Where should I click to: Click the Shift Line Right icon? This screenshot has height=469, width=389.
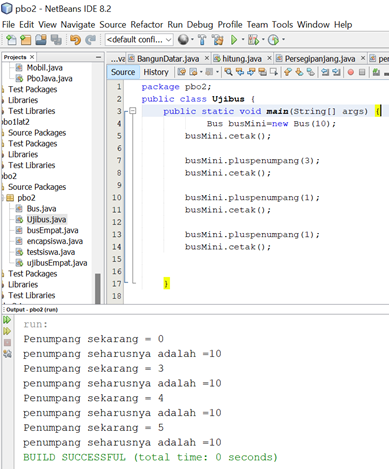[x=337, y=72]
